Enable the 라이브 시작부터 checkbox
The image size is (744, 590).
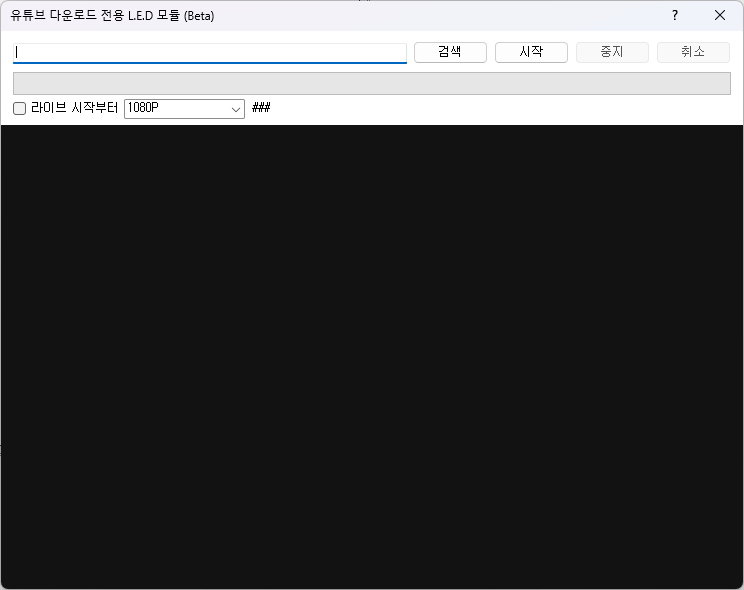(x=19, y=109)
